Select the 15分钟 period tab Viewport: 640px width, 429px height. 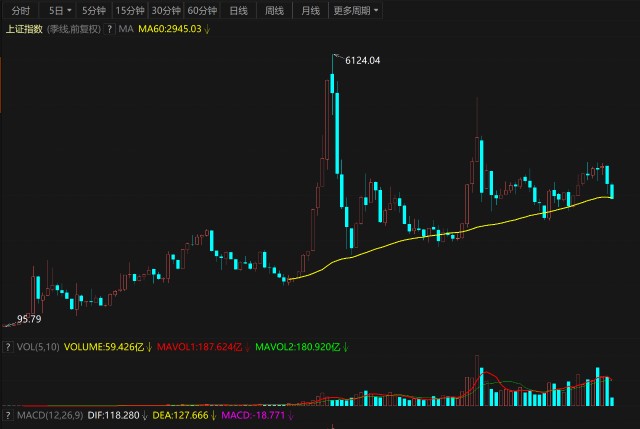point(130,10)
